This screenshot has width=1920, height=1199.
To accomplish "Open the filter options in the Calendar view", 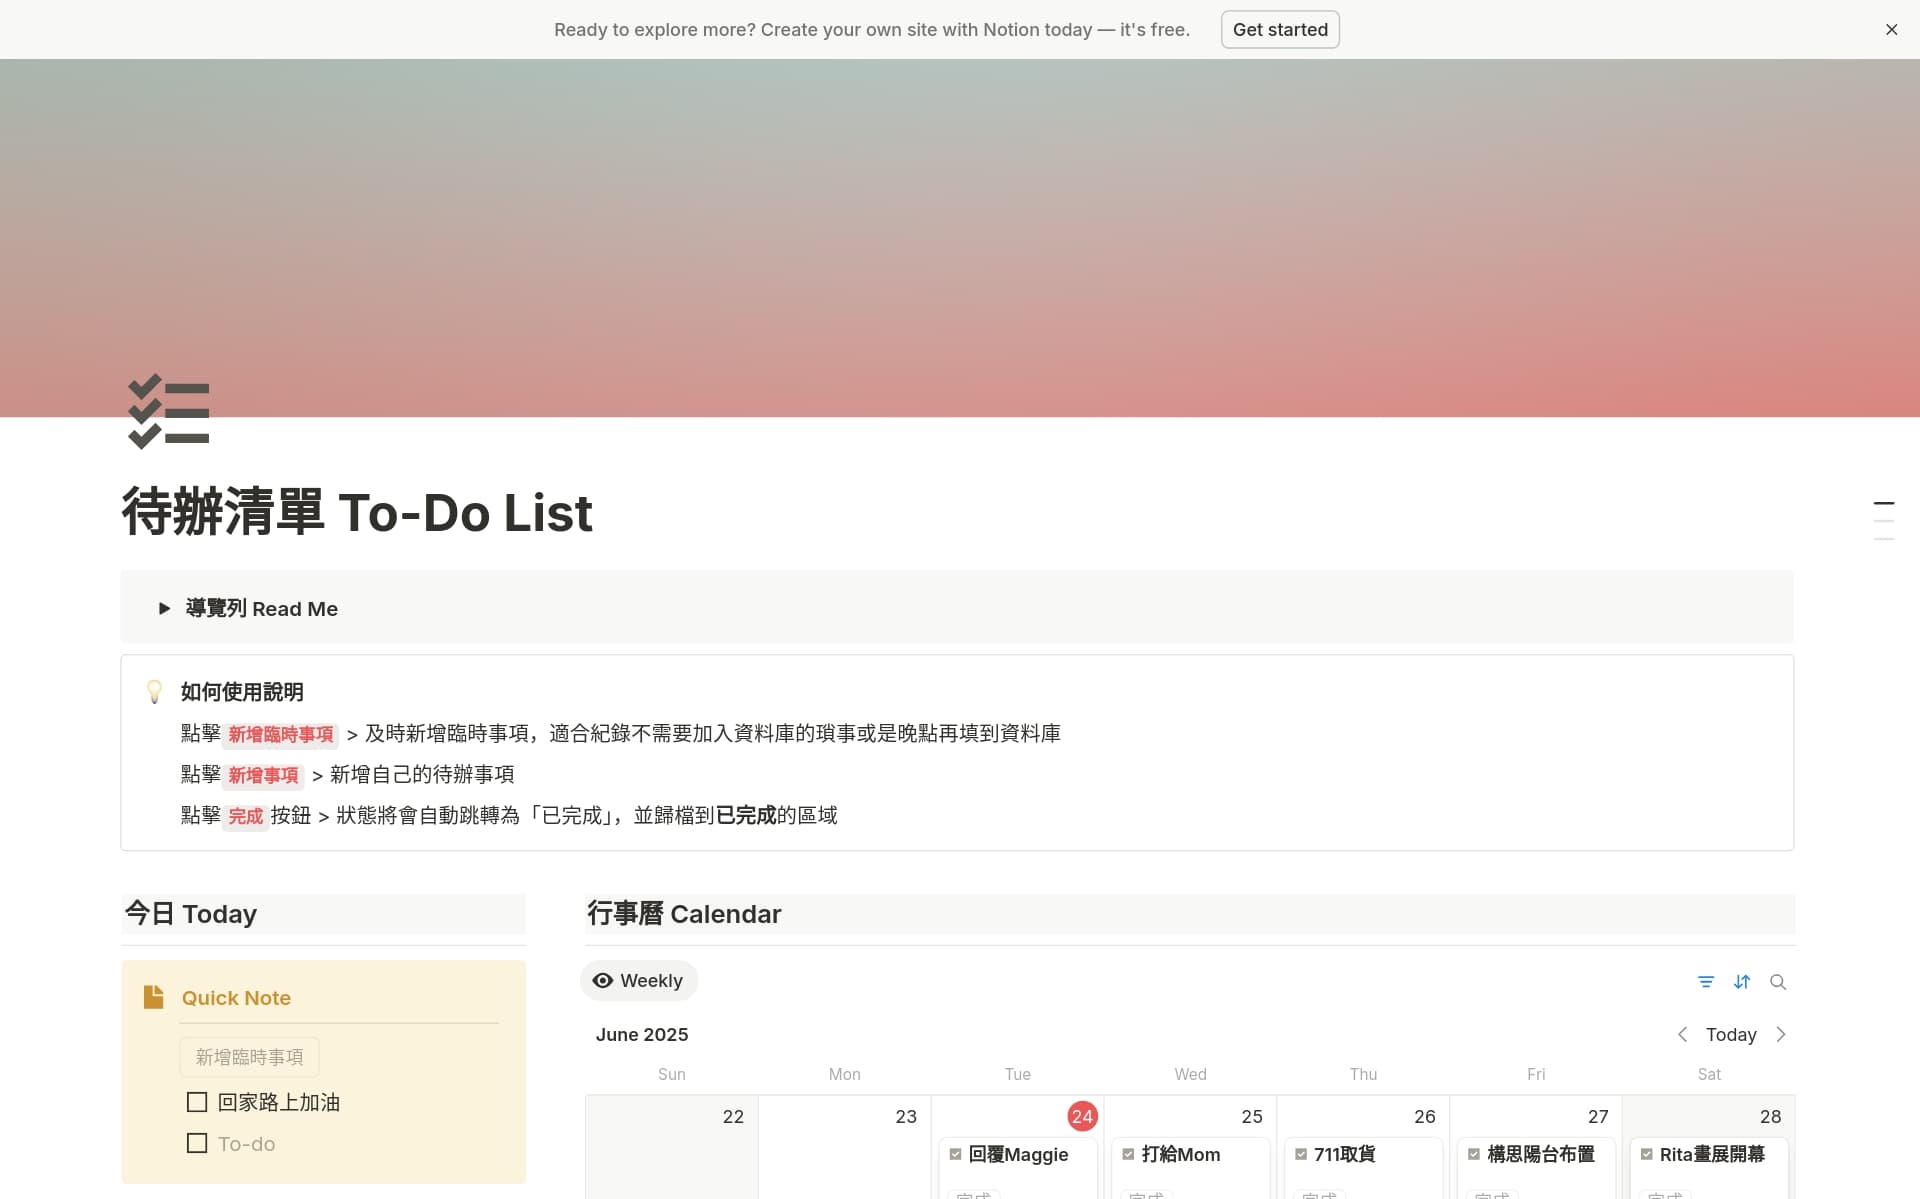I will (x=1706, y=981).
